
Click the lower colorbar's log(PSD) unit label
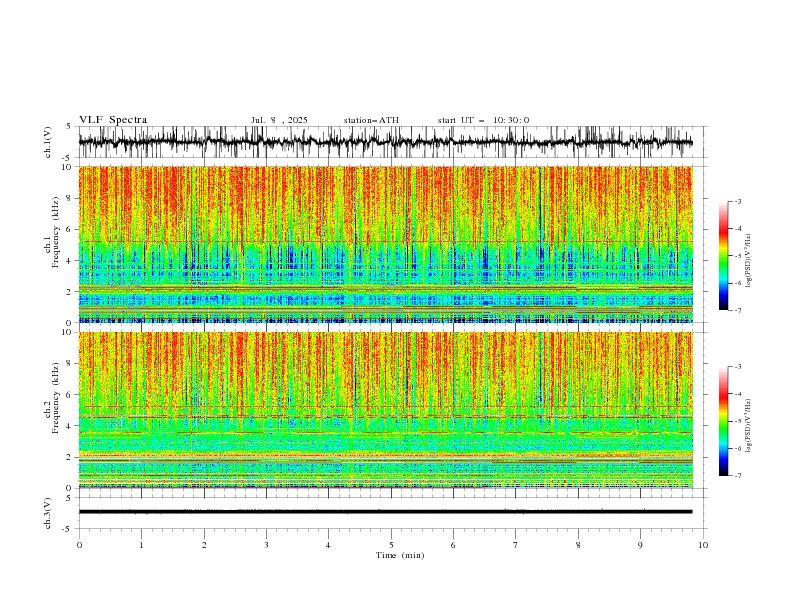748,425
